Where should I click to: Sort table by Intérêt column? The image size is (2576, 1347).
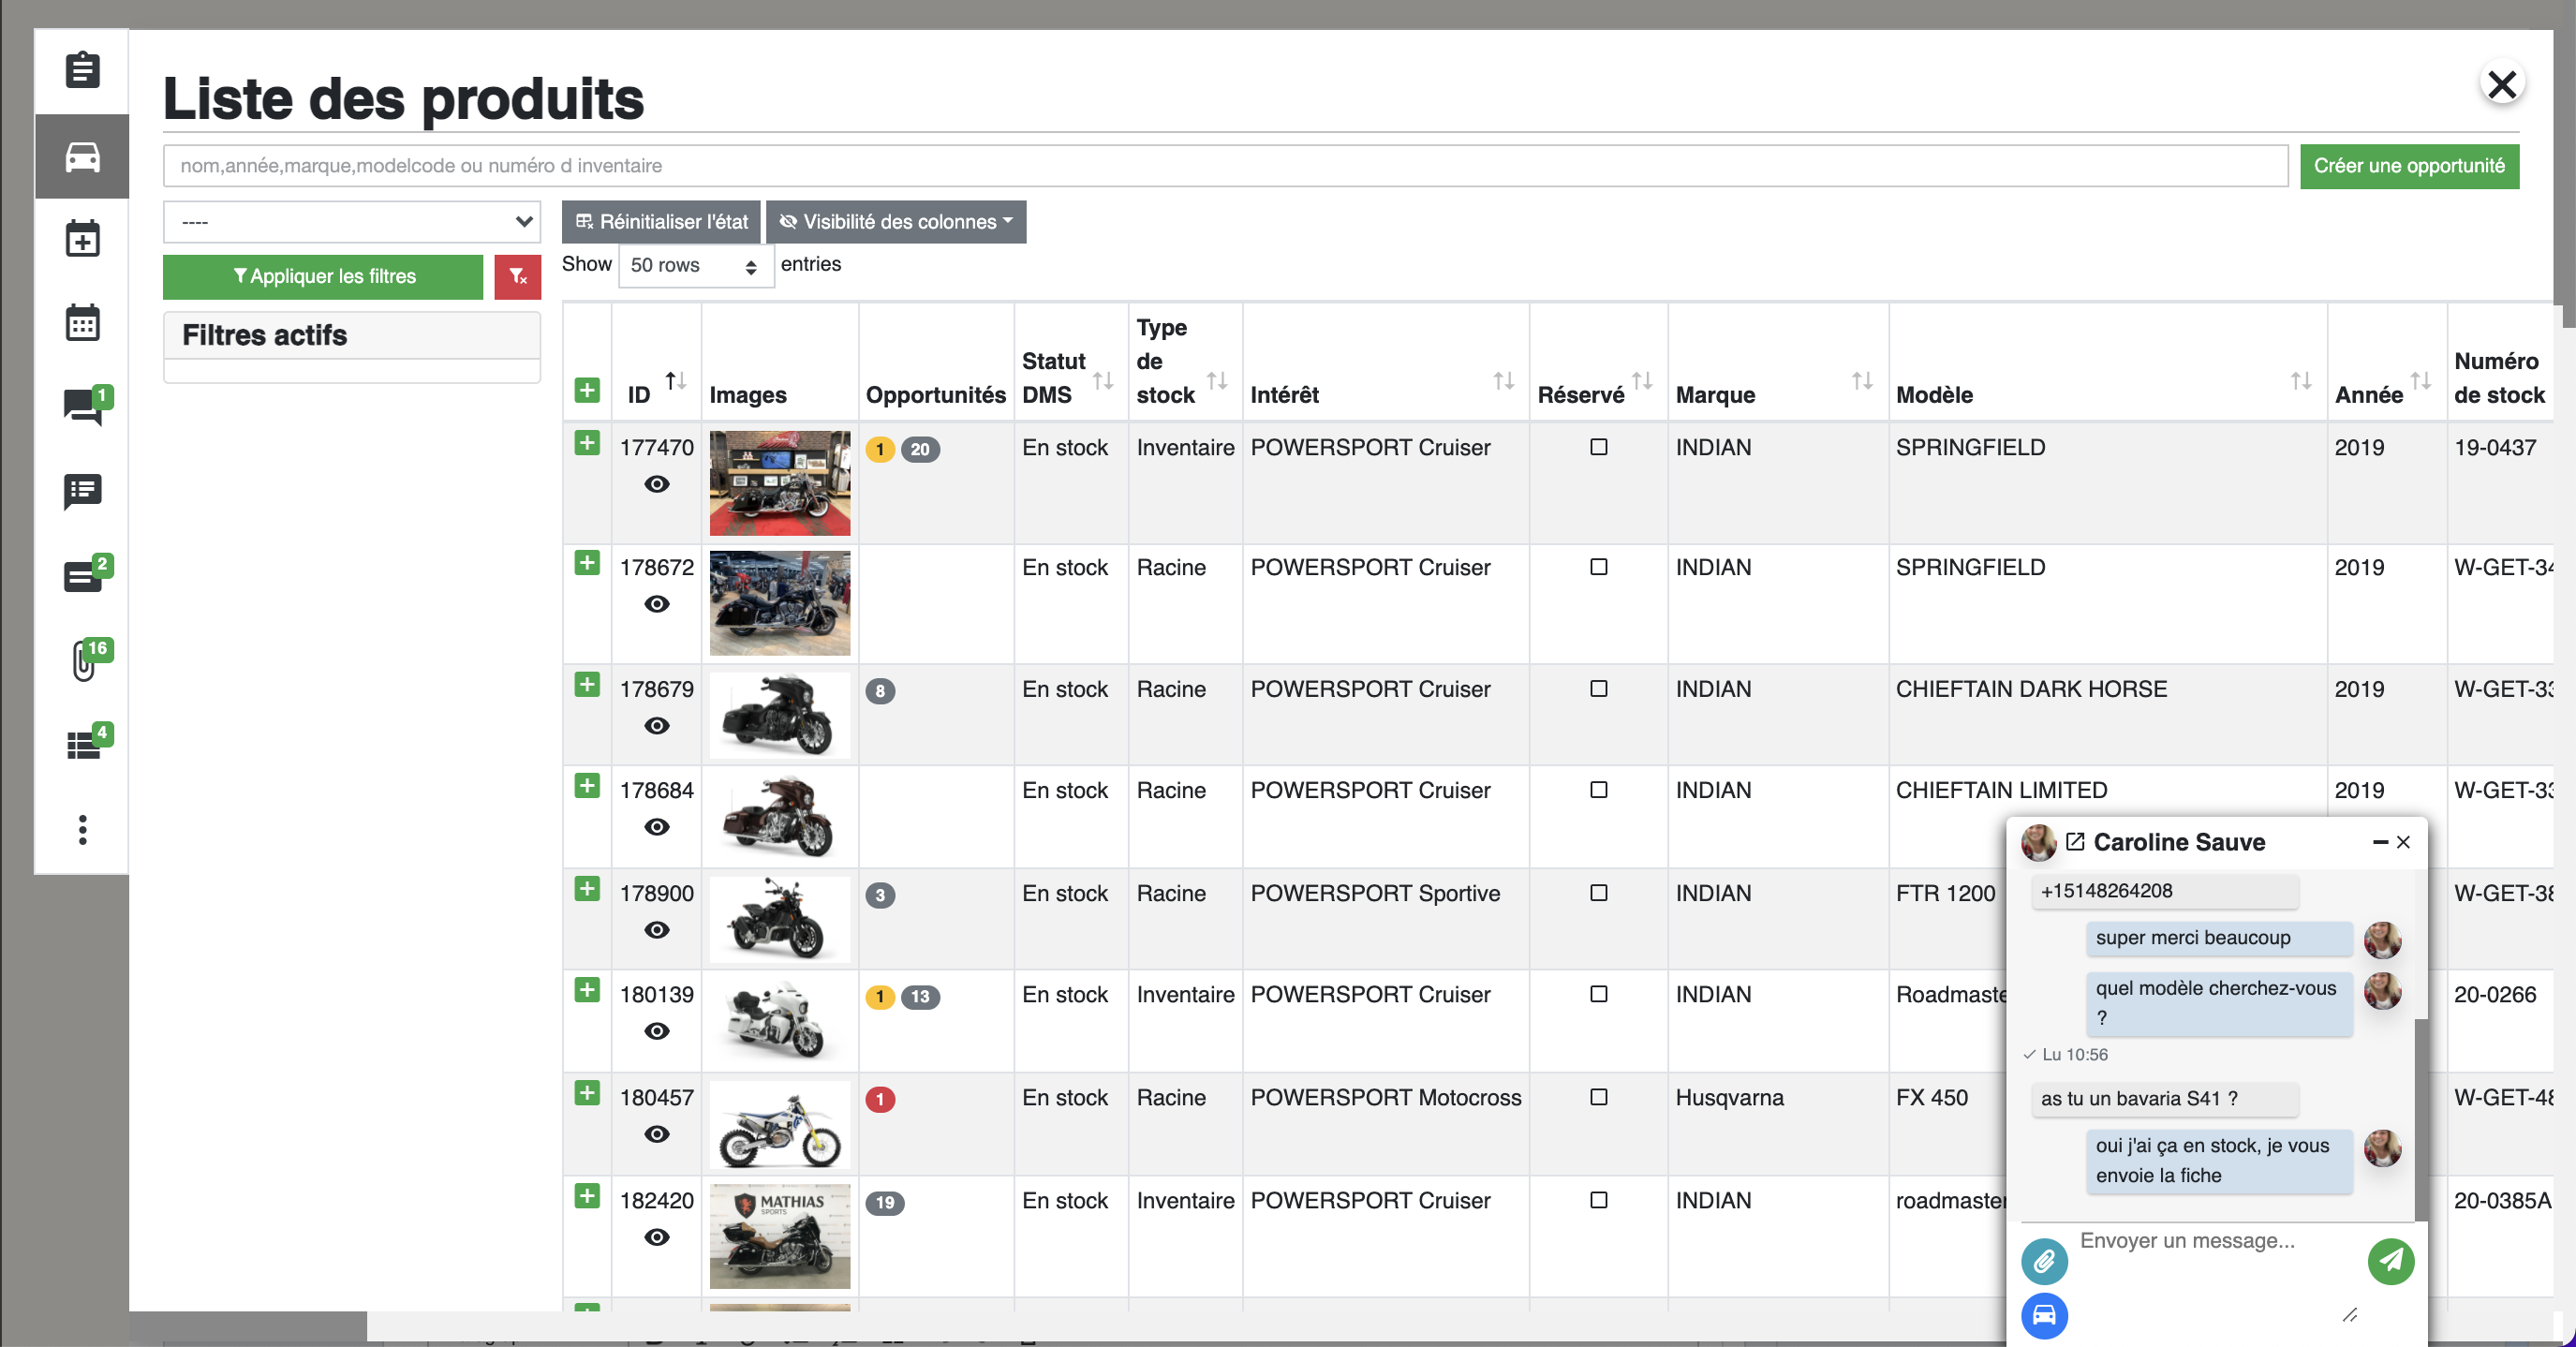click(1504, 381)
